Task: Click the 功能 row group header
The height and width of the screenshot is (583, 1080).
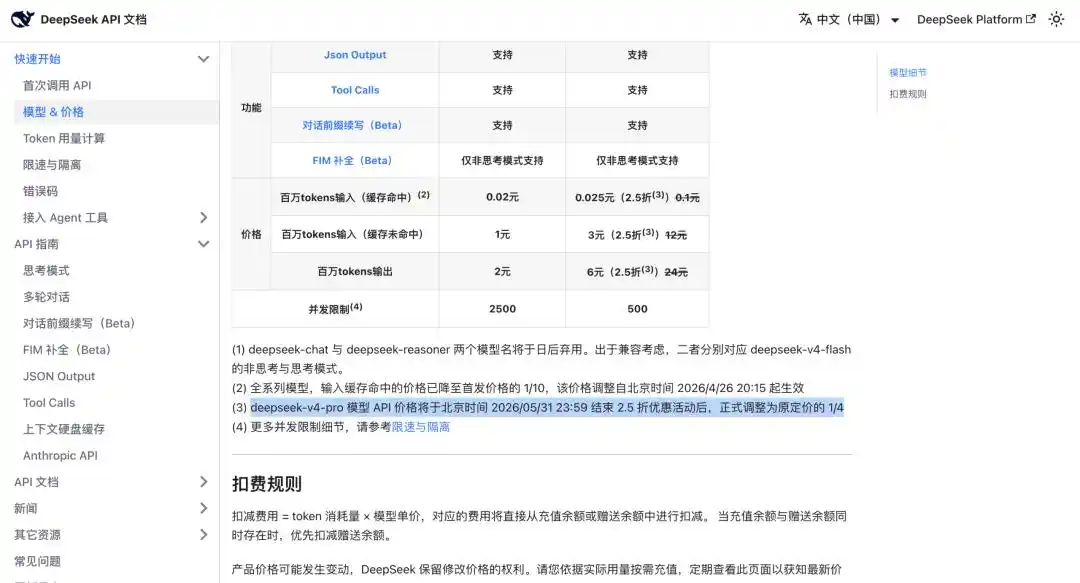Action: point(251,108)
